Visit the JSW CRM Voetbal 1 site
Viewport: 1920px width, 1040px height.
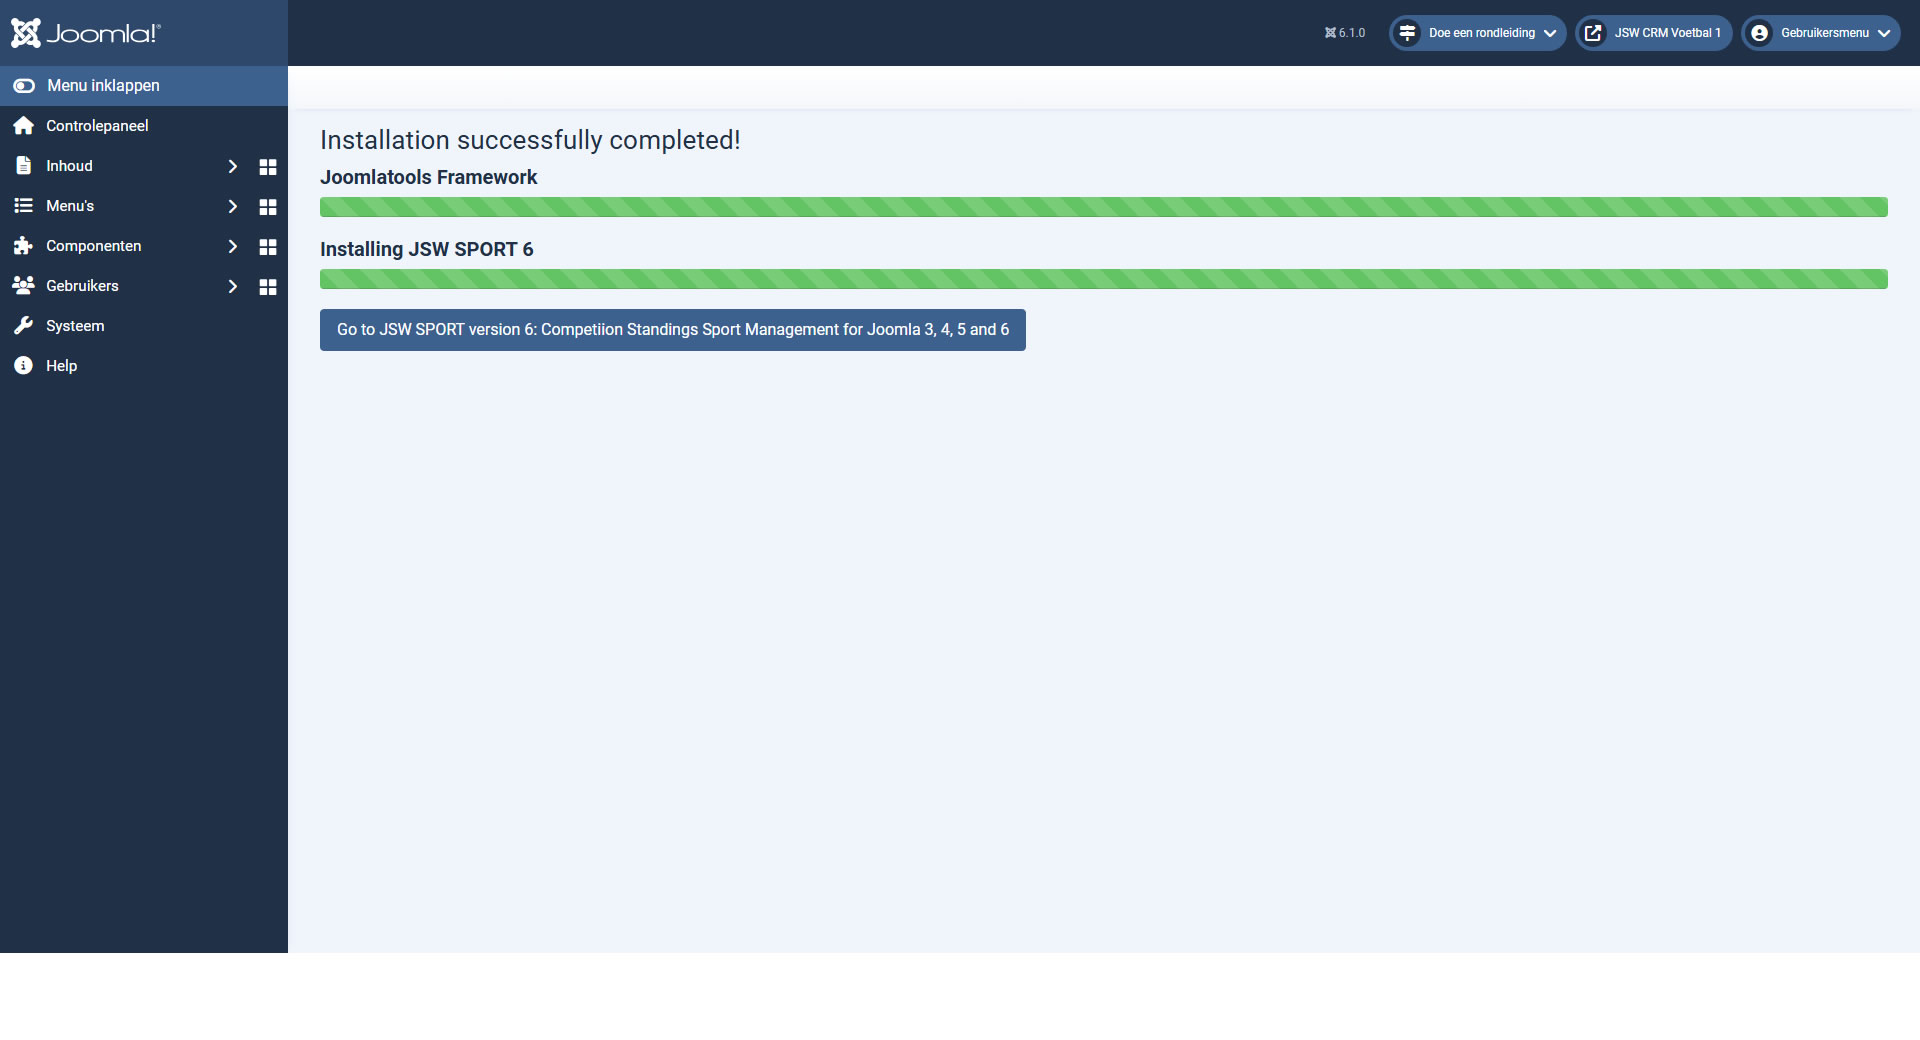(1653, 33)
